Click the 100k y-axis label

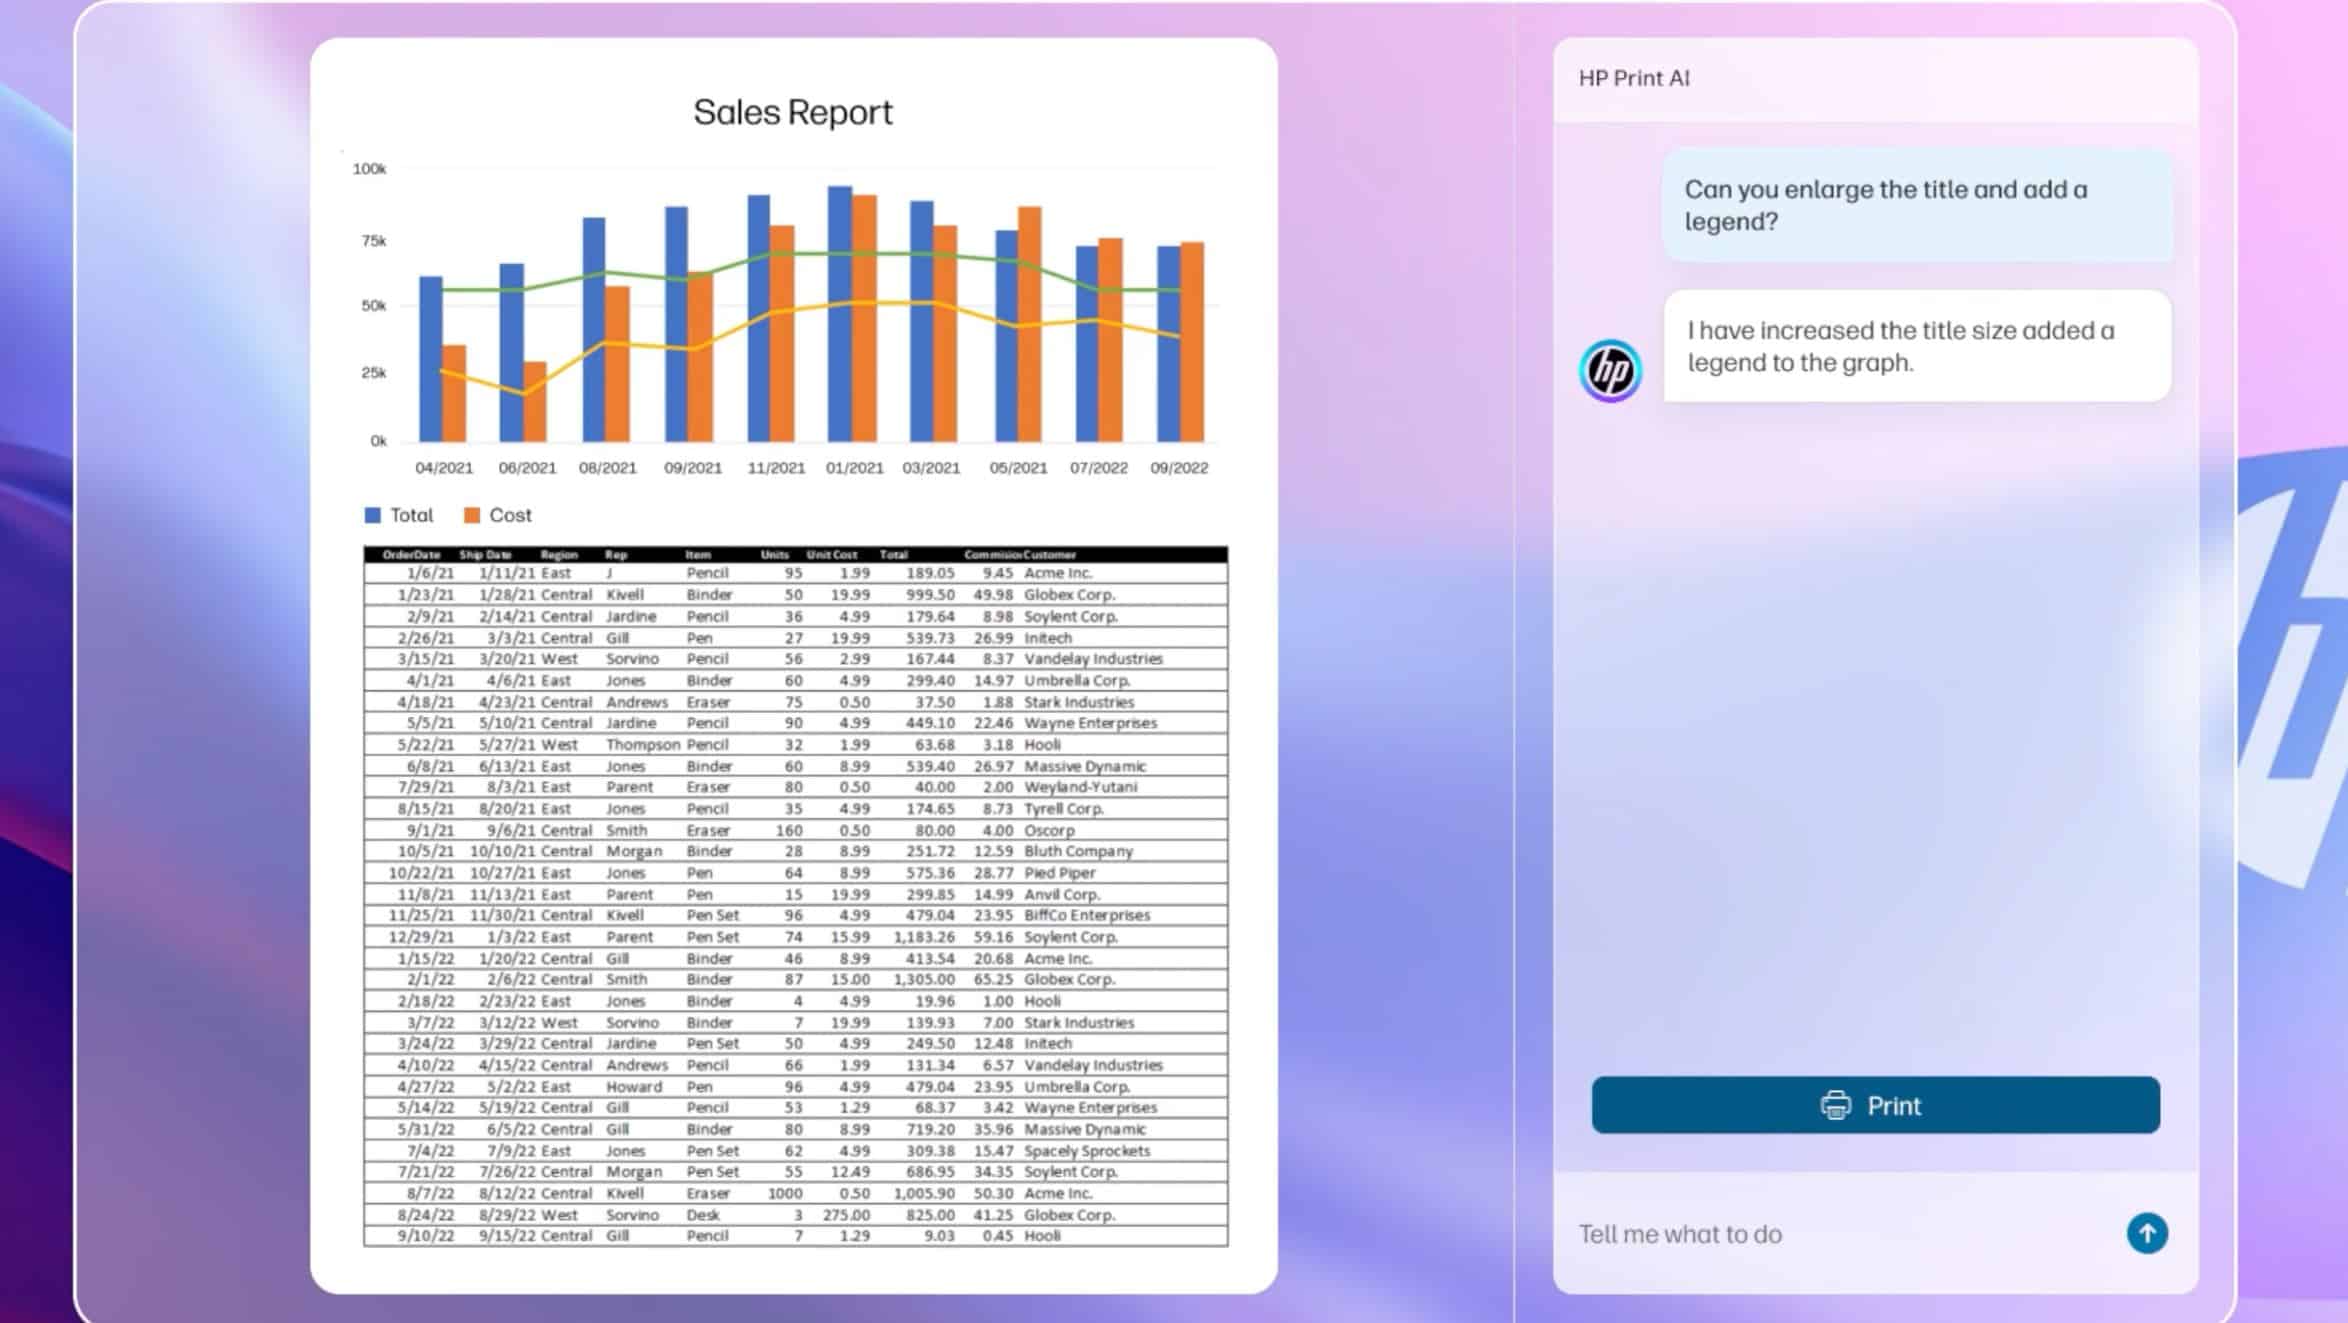(x=369, y=169)
